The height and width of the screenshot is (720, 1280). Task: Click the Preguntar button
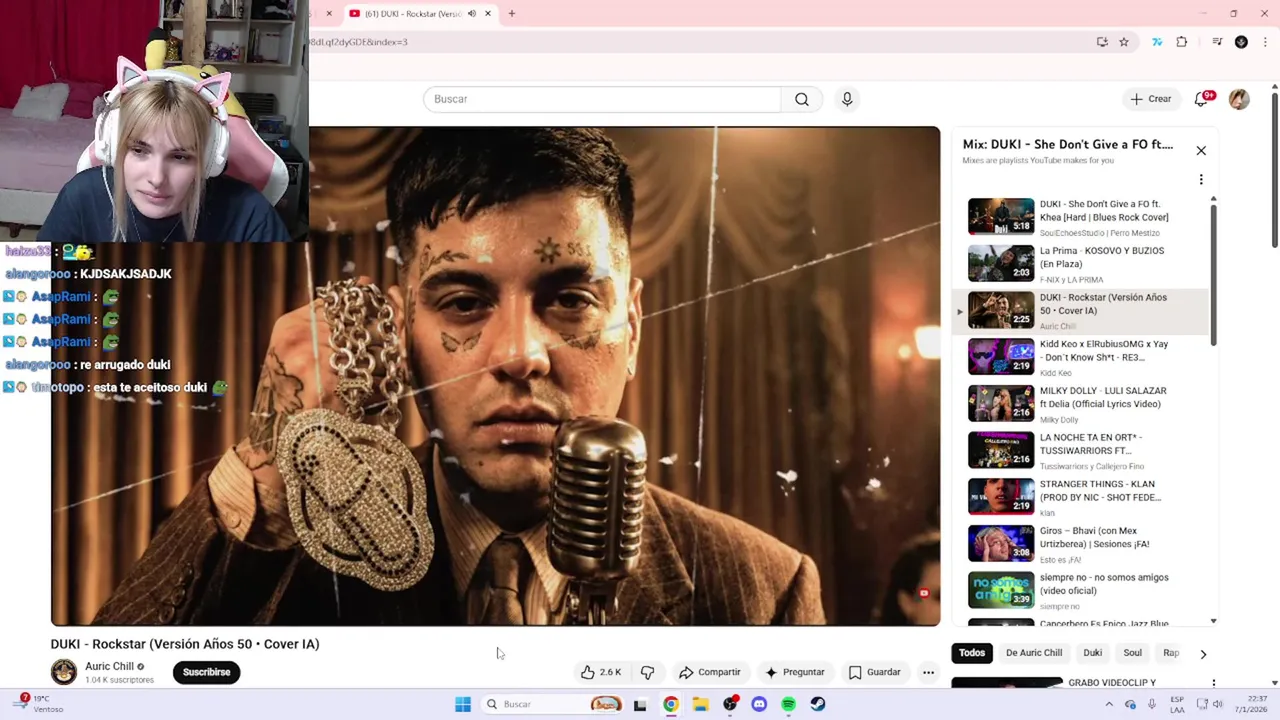click(x=794, y=672)
